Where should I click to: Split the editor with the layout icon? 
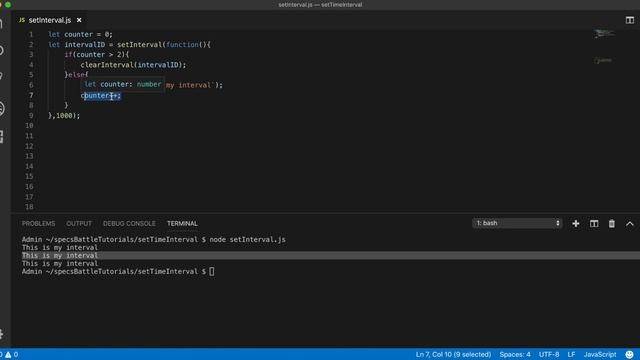click(630, 20)
